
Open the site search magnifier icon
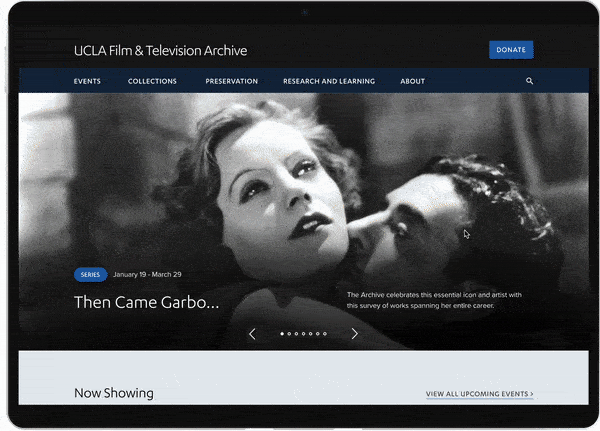(529, 81)
